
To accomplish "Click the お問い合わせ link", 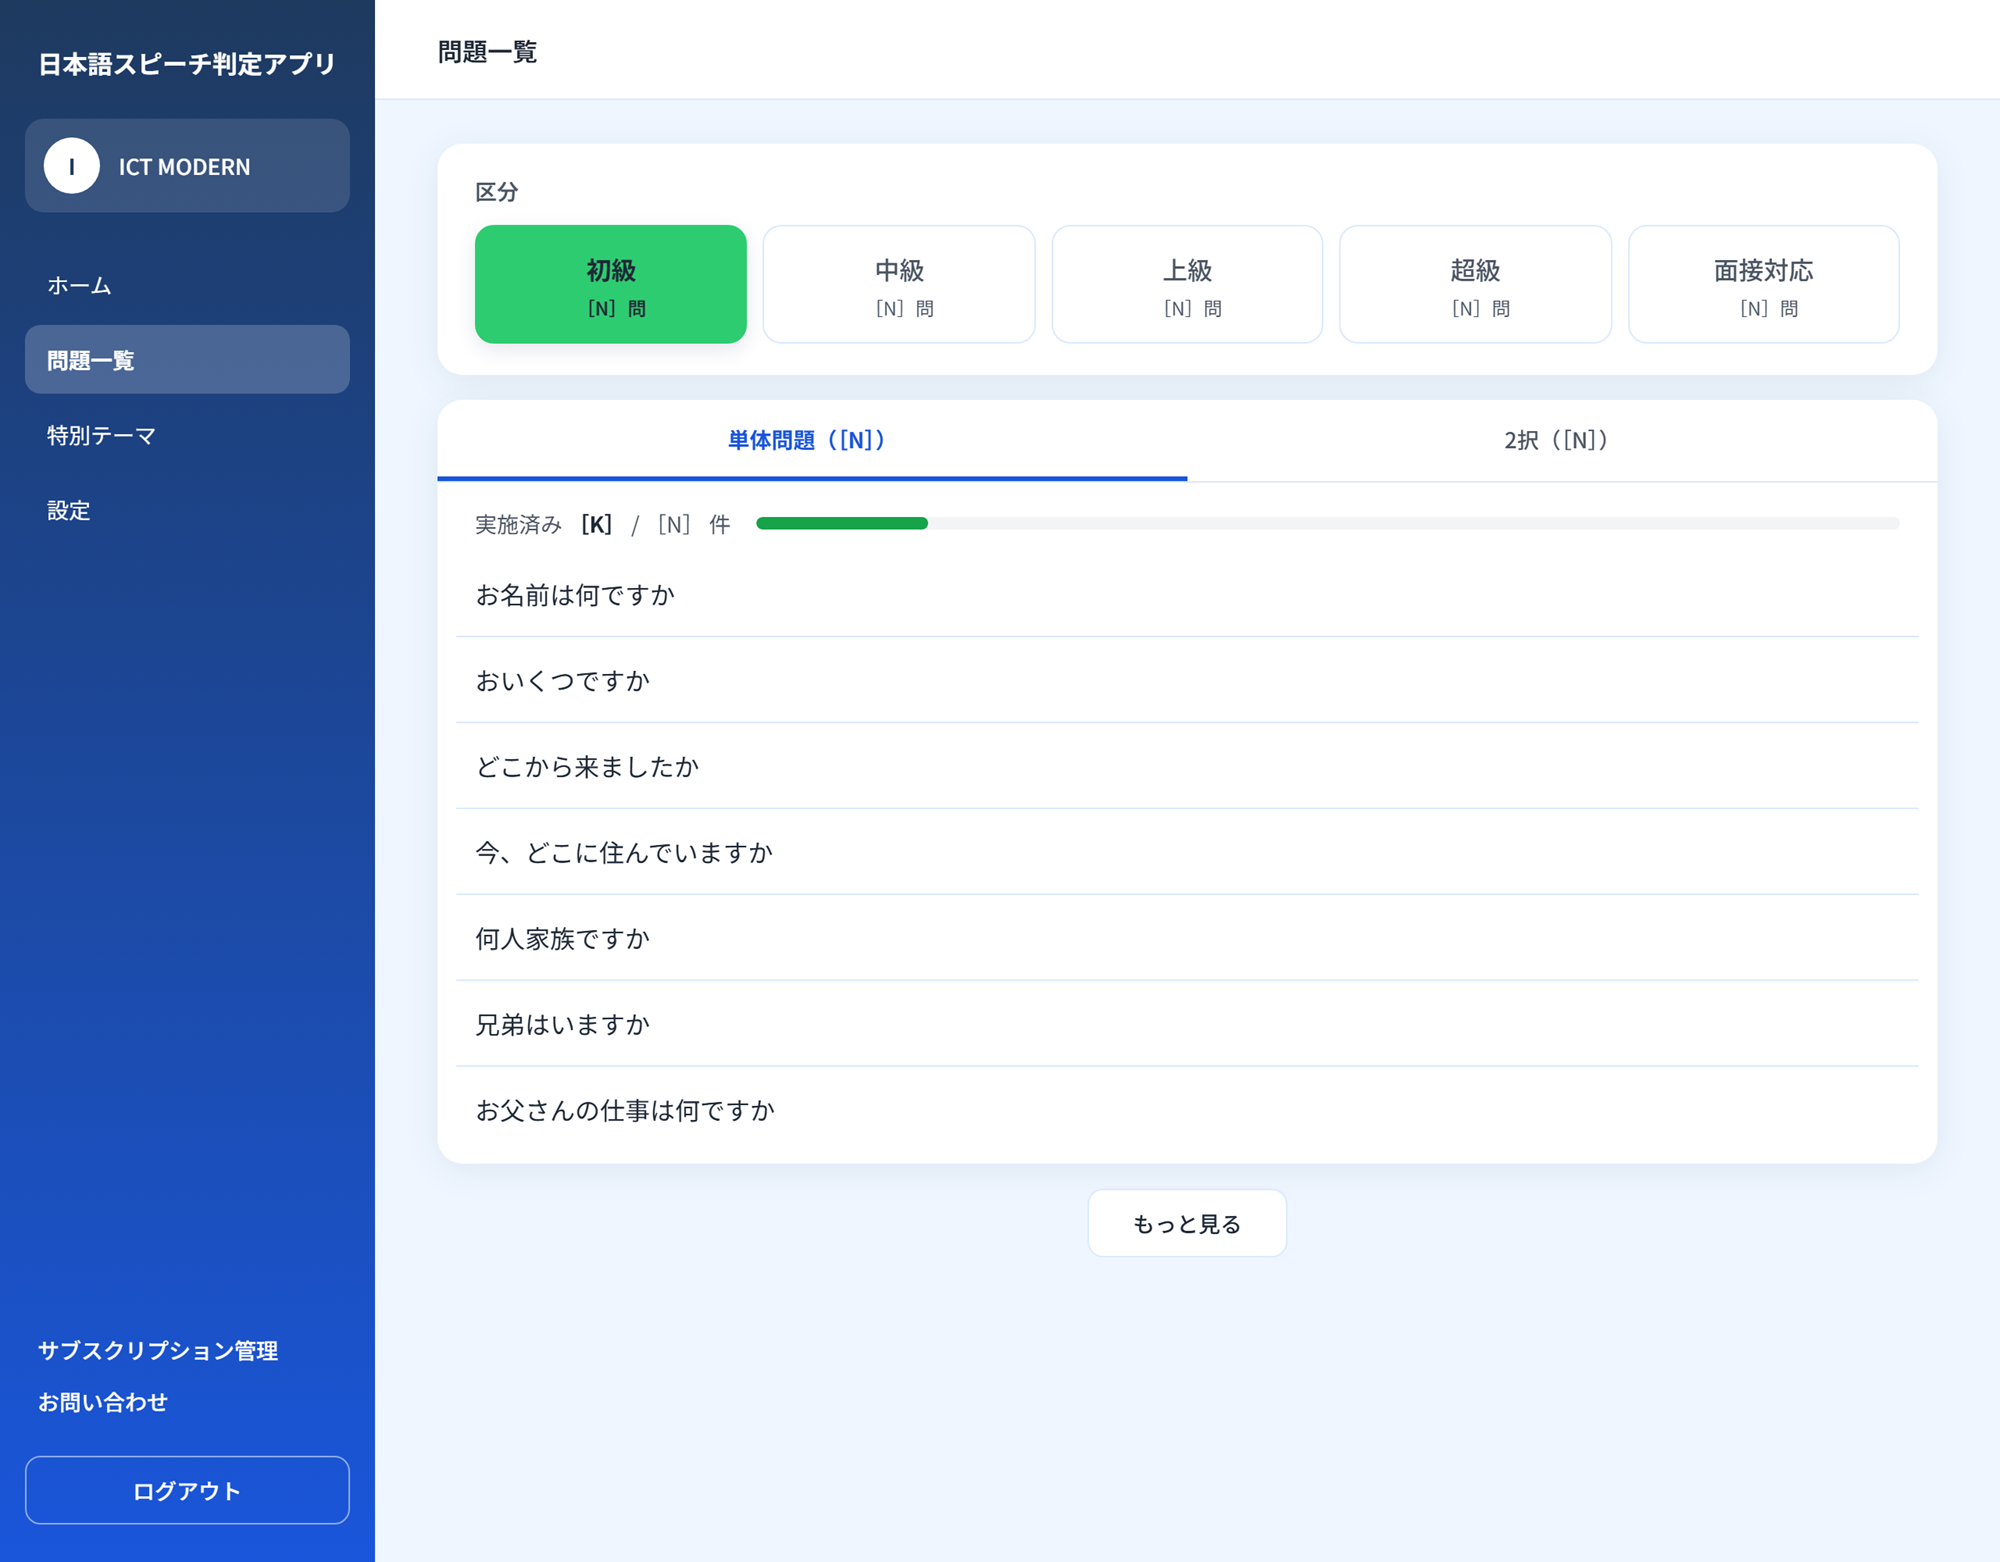I will point(103,1402).
